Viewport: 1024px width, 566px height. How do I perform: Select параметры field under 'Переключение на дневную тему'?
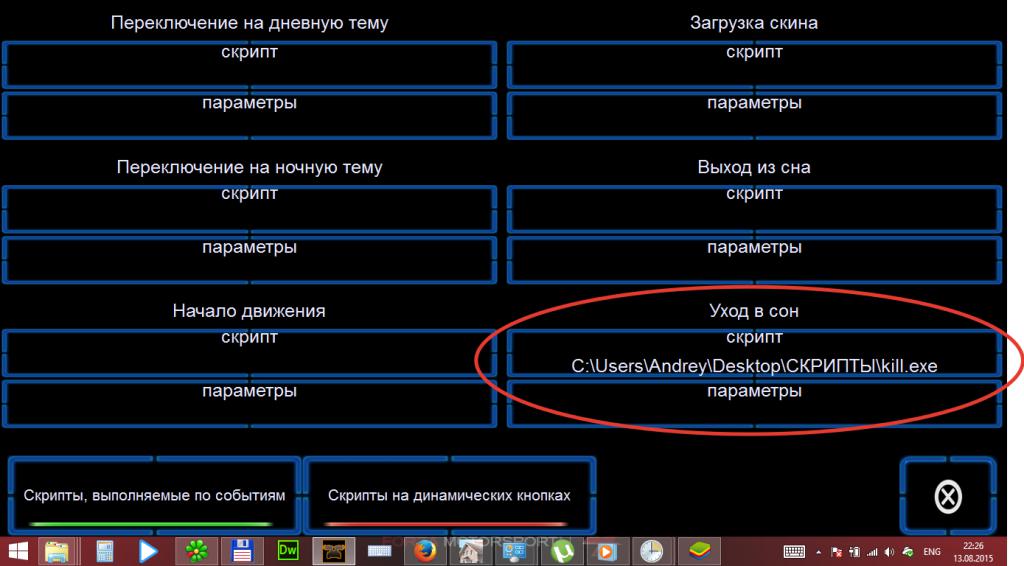249,116
